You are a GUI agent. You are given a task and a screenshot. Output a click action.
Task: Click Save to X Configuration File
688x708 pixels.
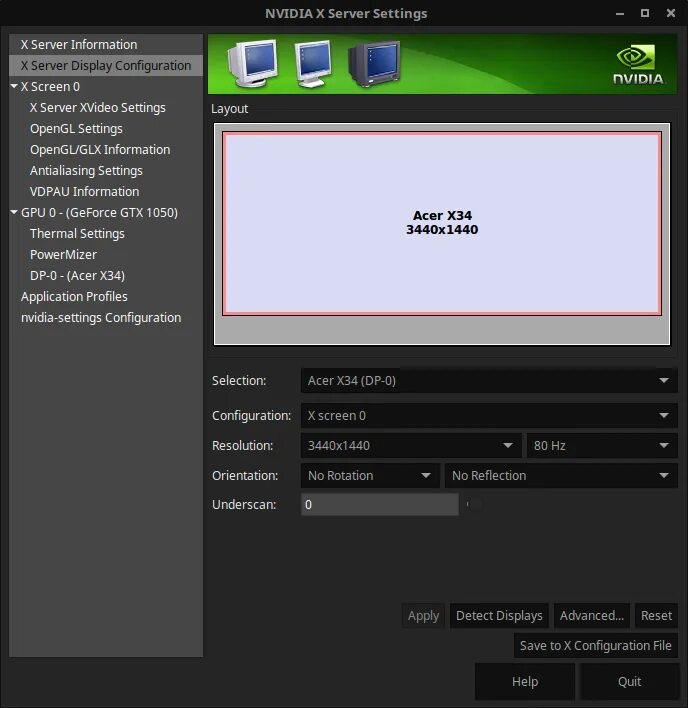(595, 646)
